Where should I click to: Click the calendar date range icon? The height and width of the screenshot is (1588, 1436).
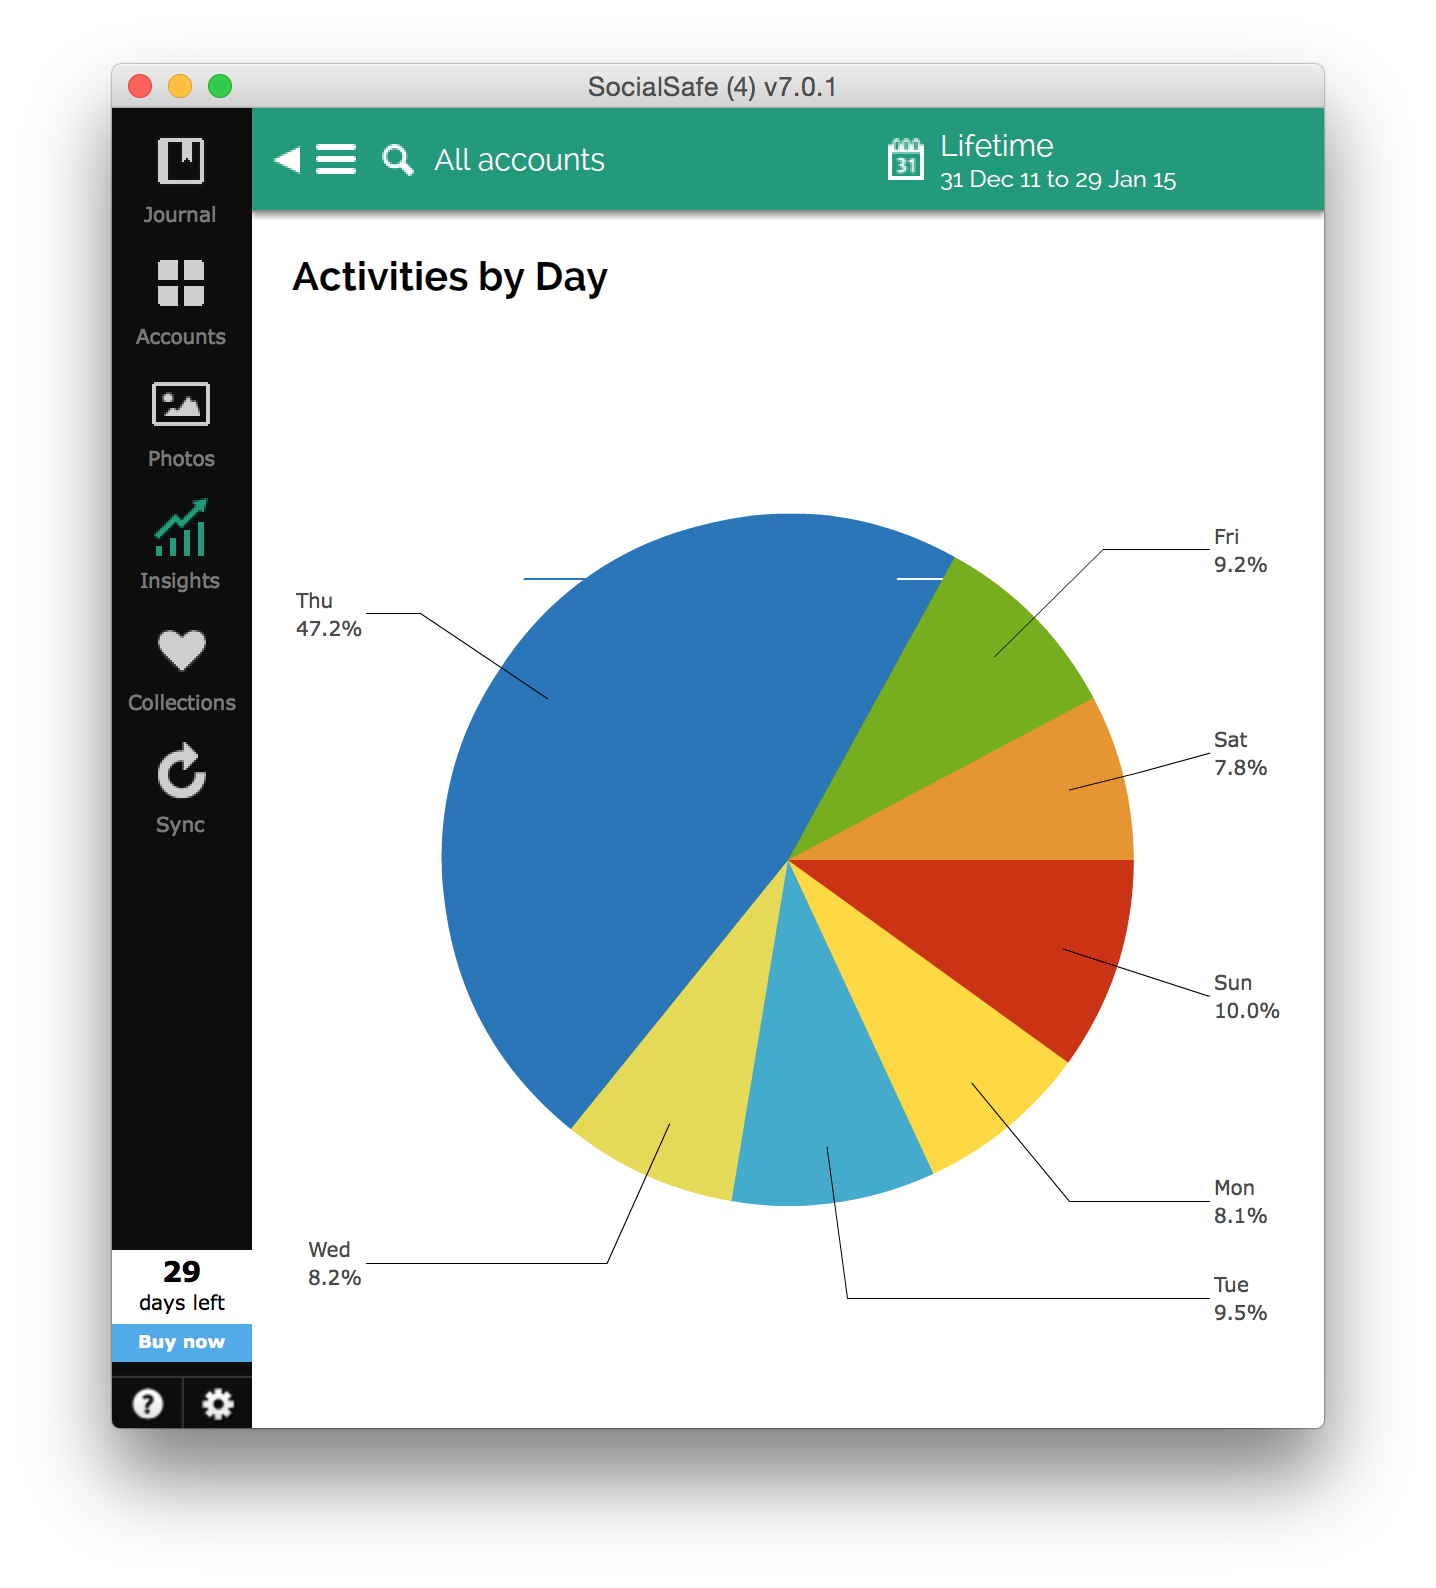[x=906, y=160]
